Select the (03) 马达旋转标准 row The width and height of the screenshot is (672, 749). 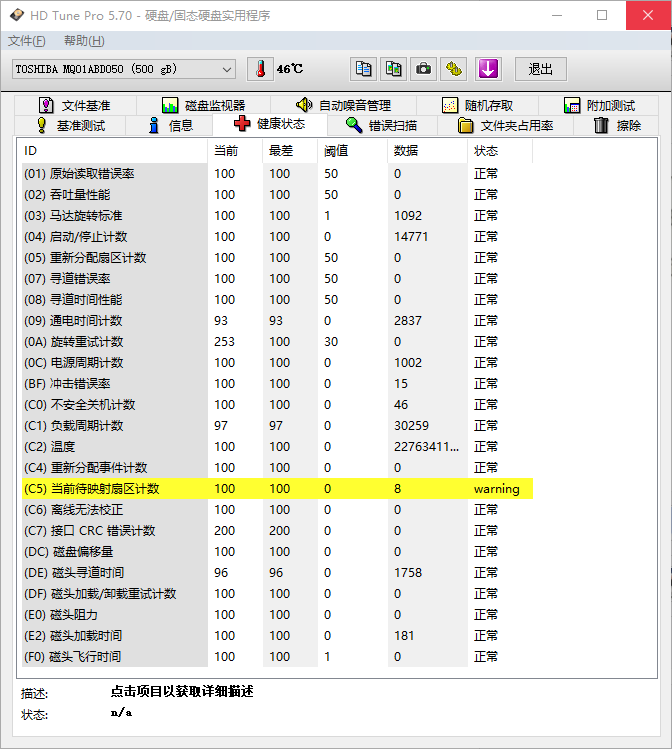[x=277, y=216]
